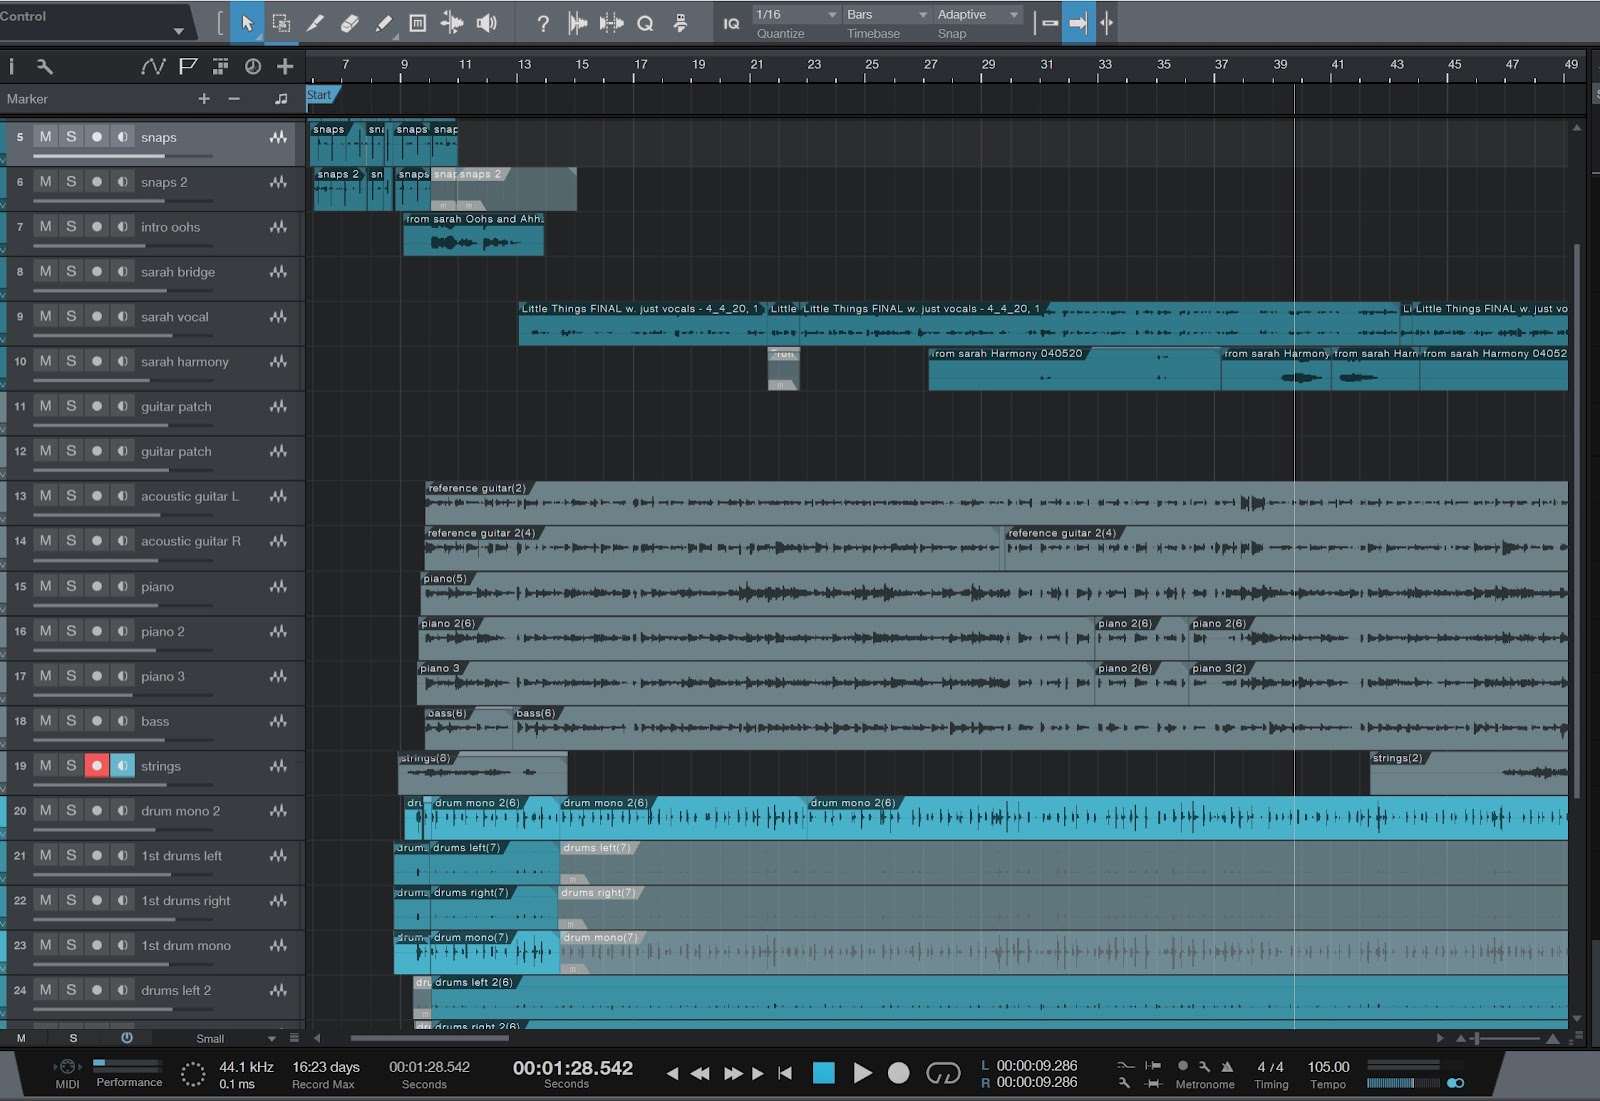Viewport: 1600px width, 1101px height.
Task: Click the Record button in the transport
Action: [x=899, y=1073]
